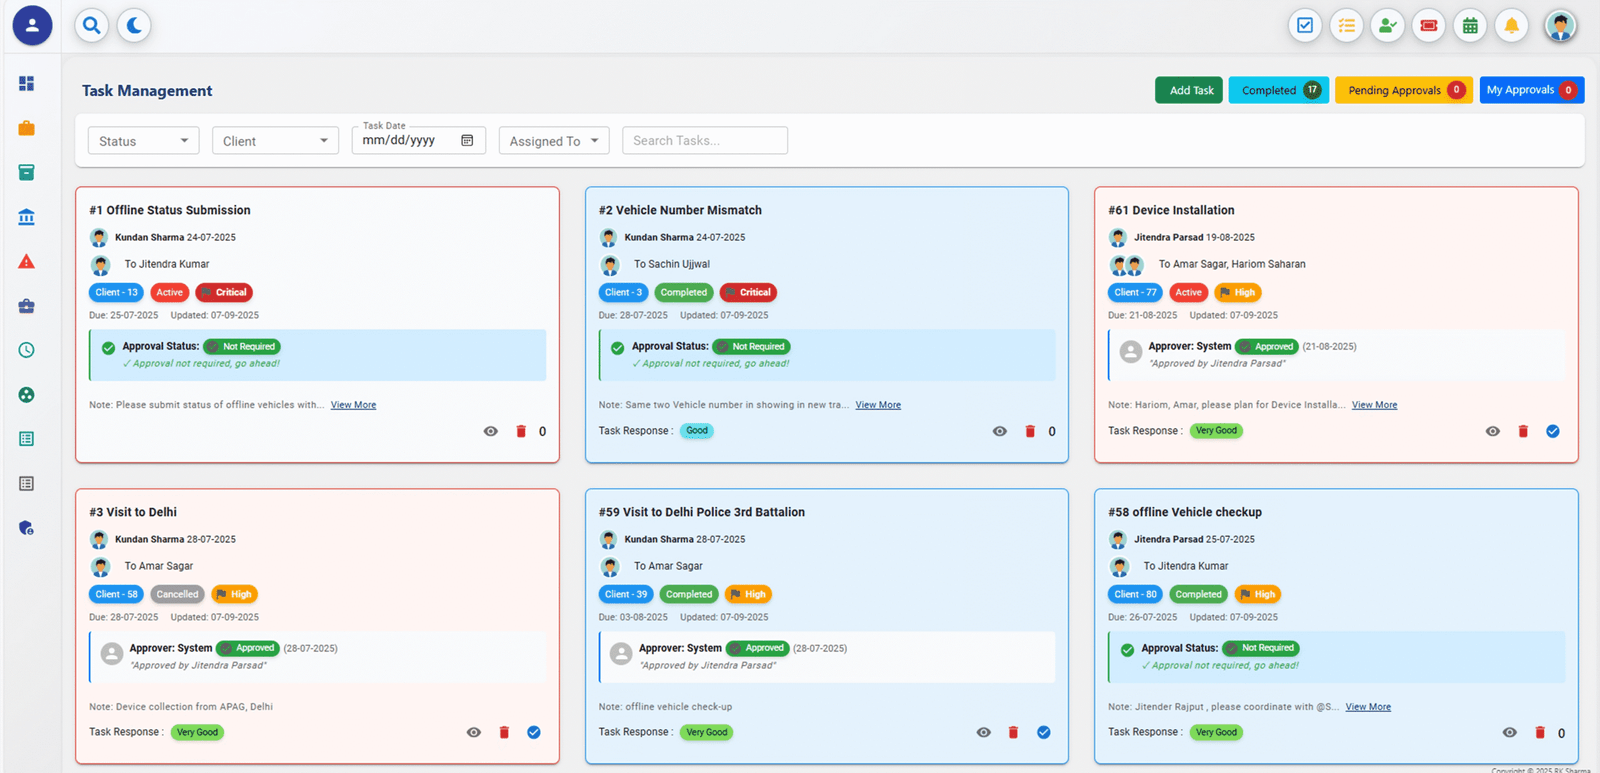Delete task #2 Vehicle Number Mismatch

tap(1030, 431)
